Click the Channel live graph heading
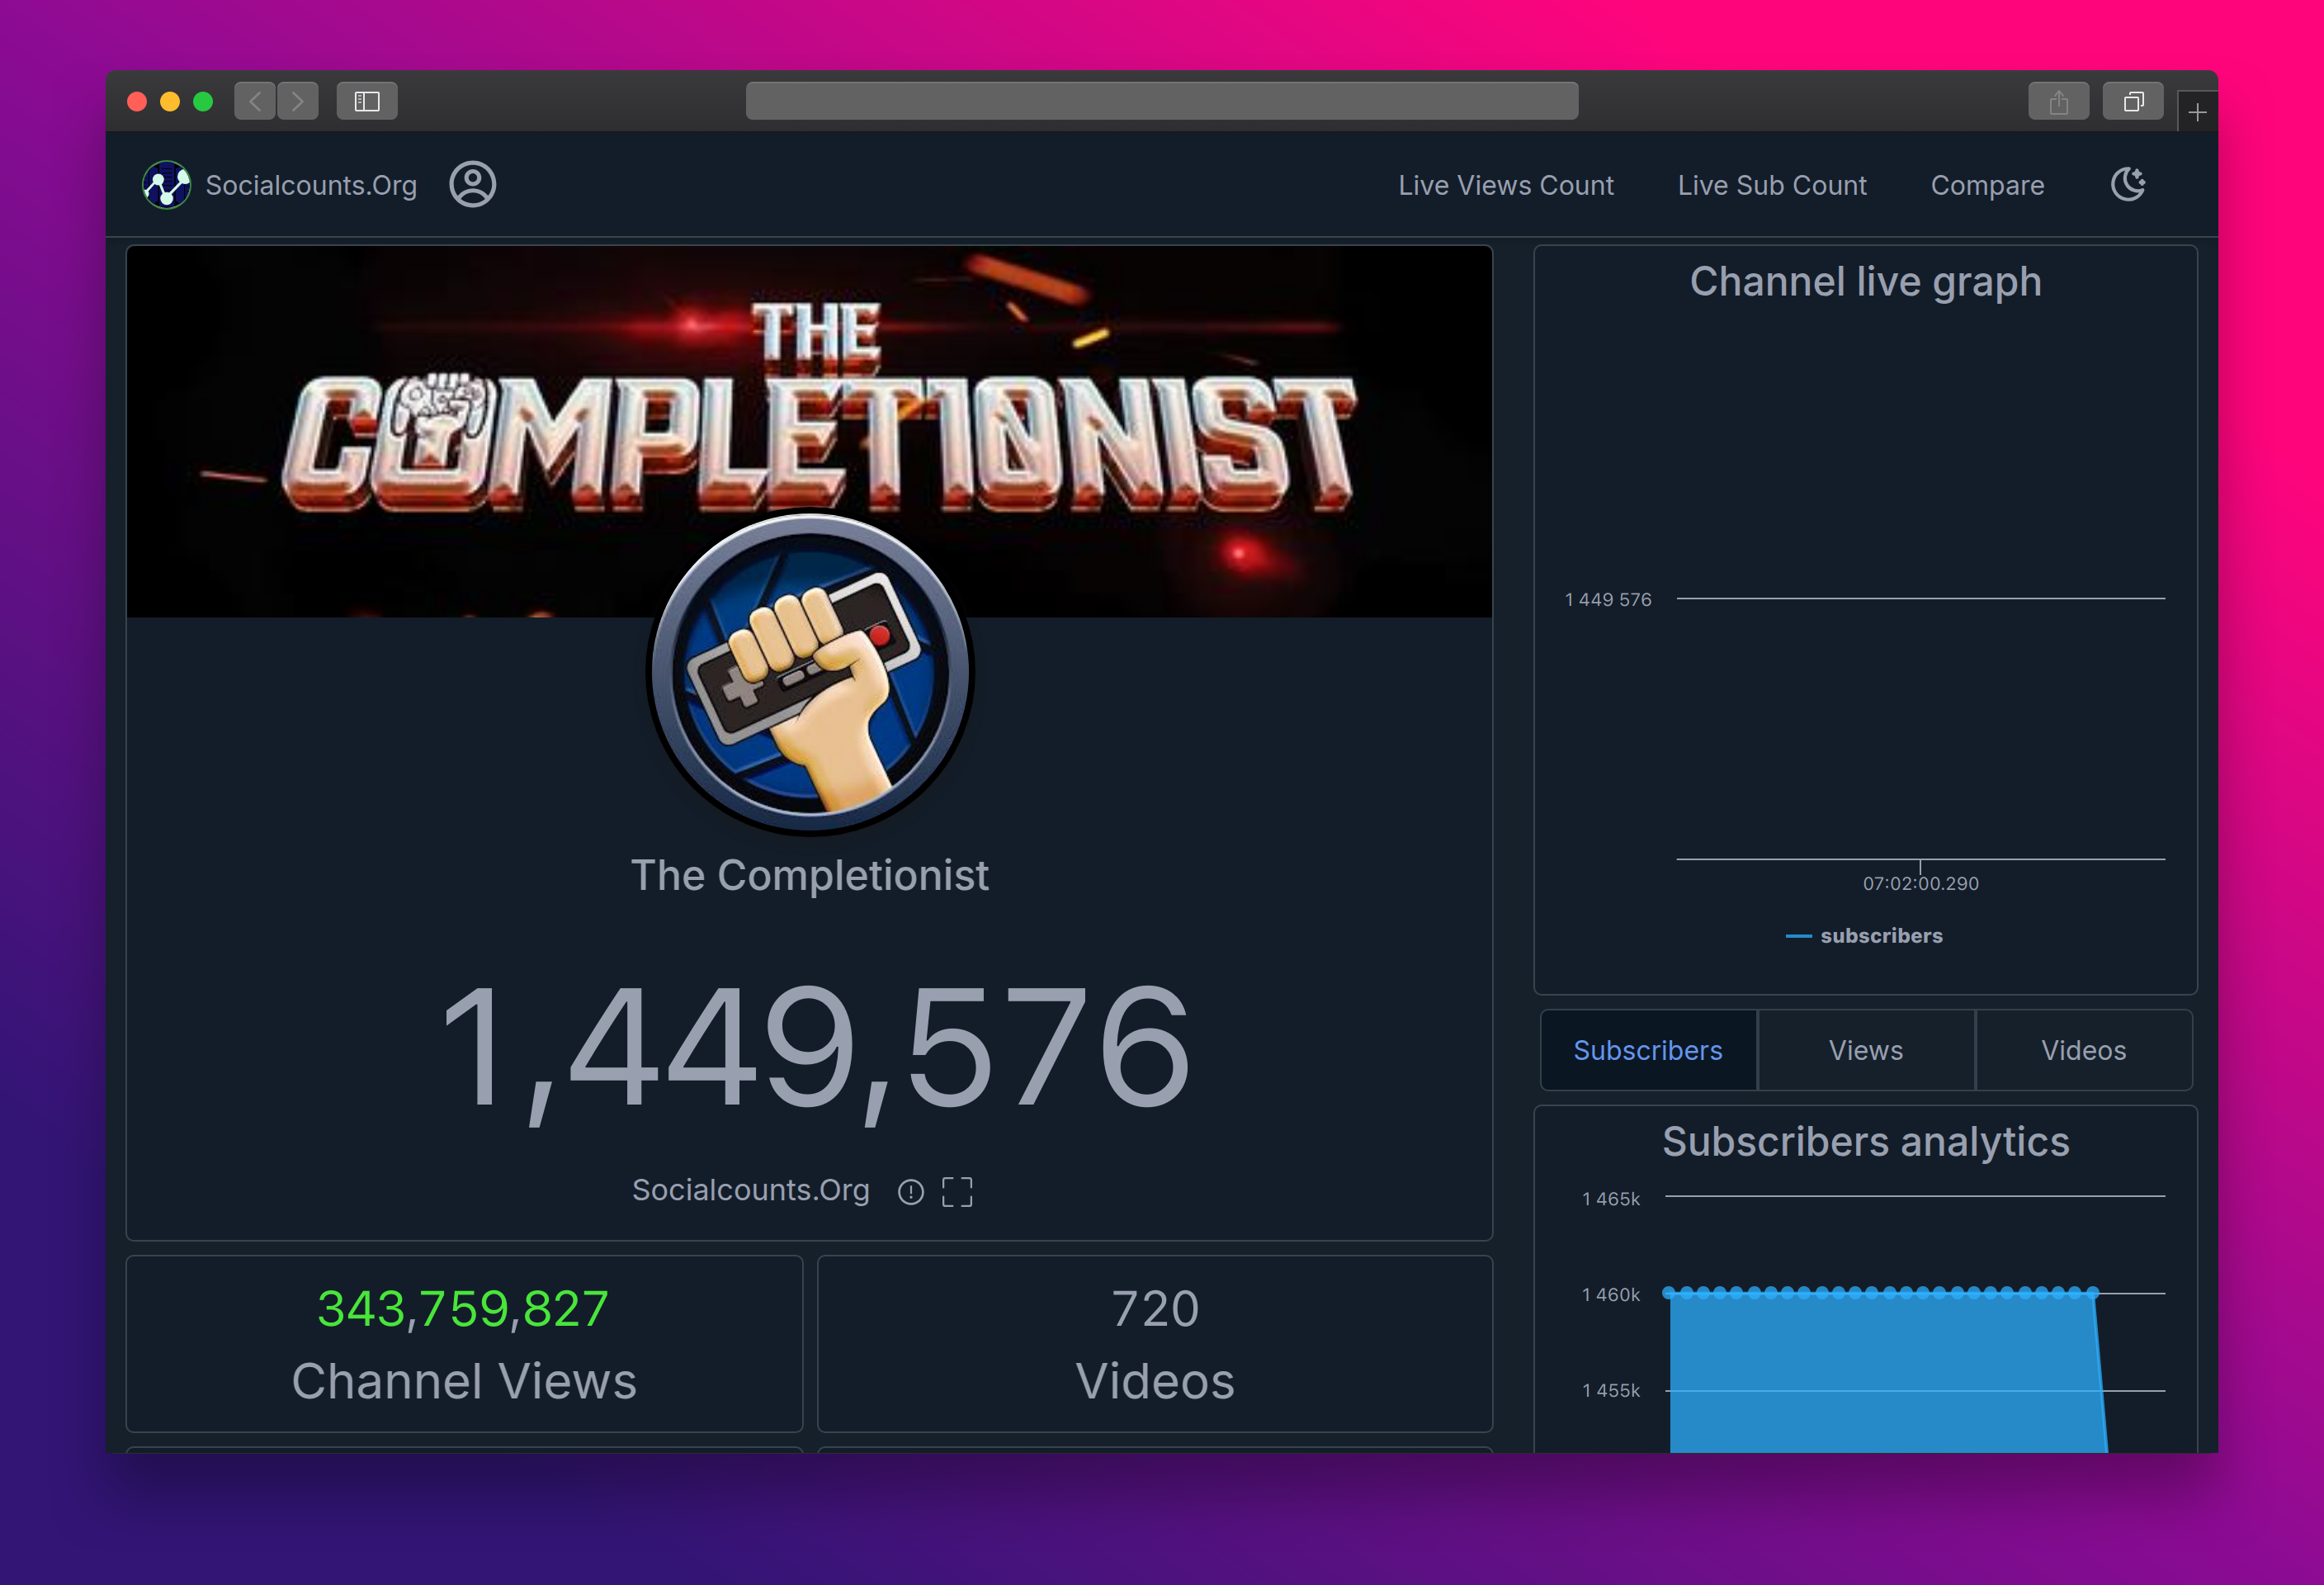Image resolution: width=2324 pixels, height=1585 pixels. [1866, 282]
